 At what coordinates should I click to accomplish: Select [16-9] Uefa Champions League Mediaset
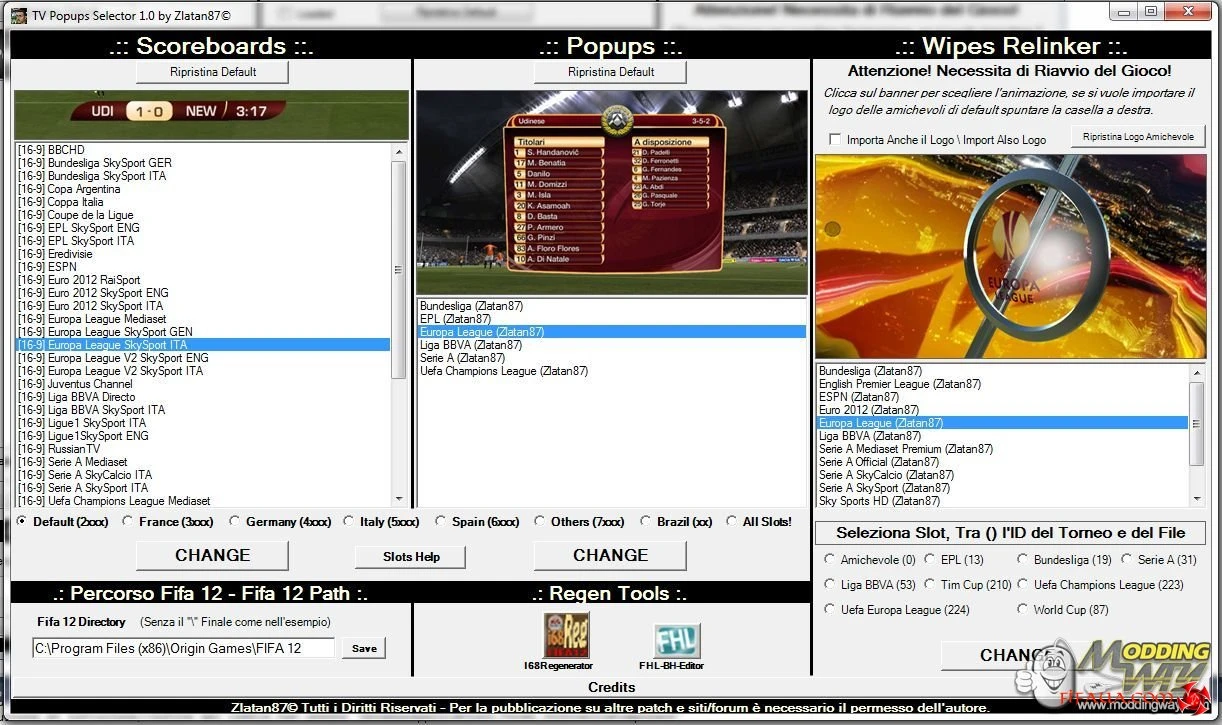click(x=204, y=501)
